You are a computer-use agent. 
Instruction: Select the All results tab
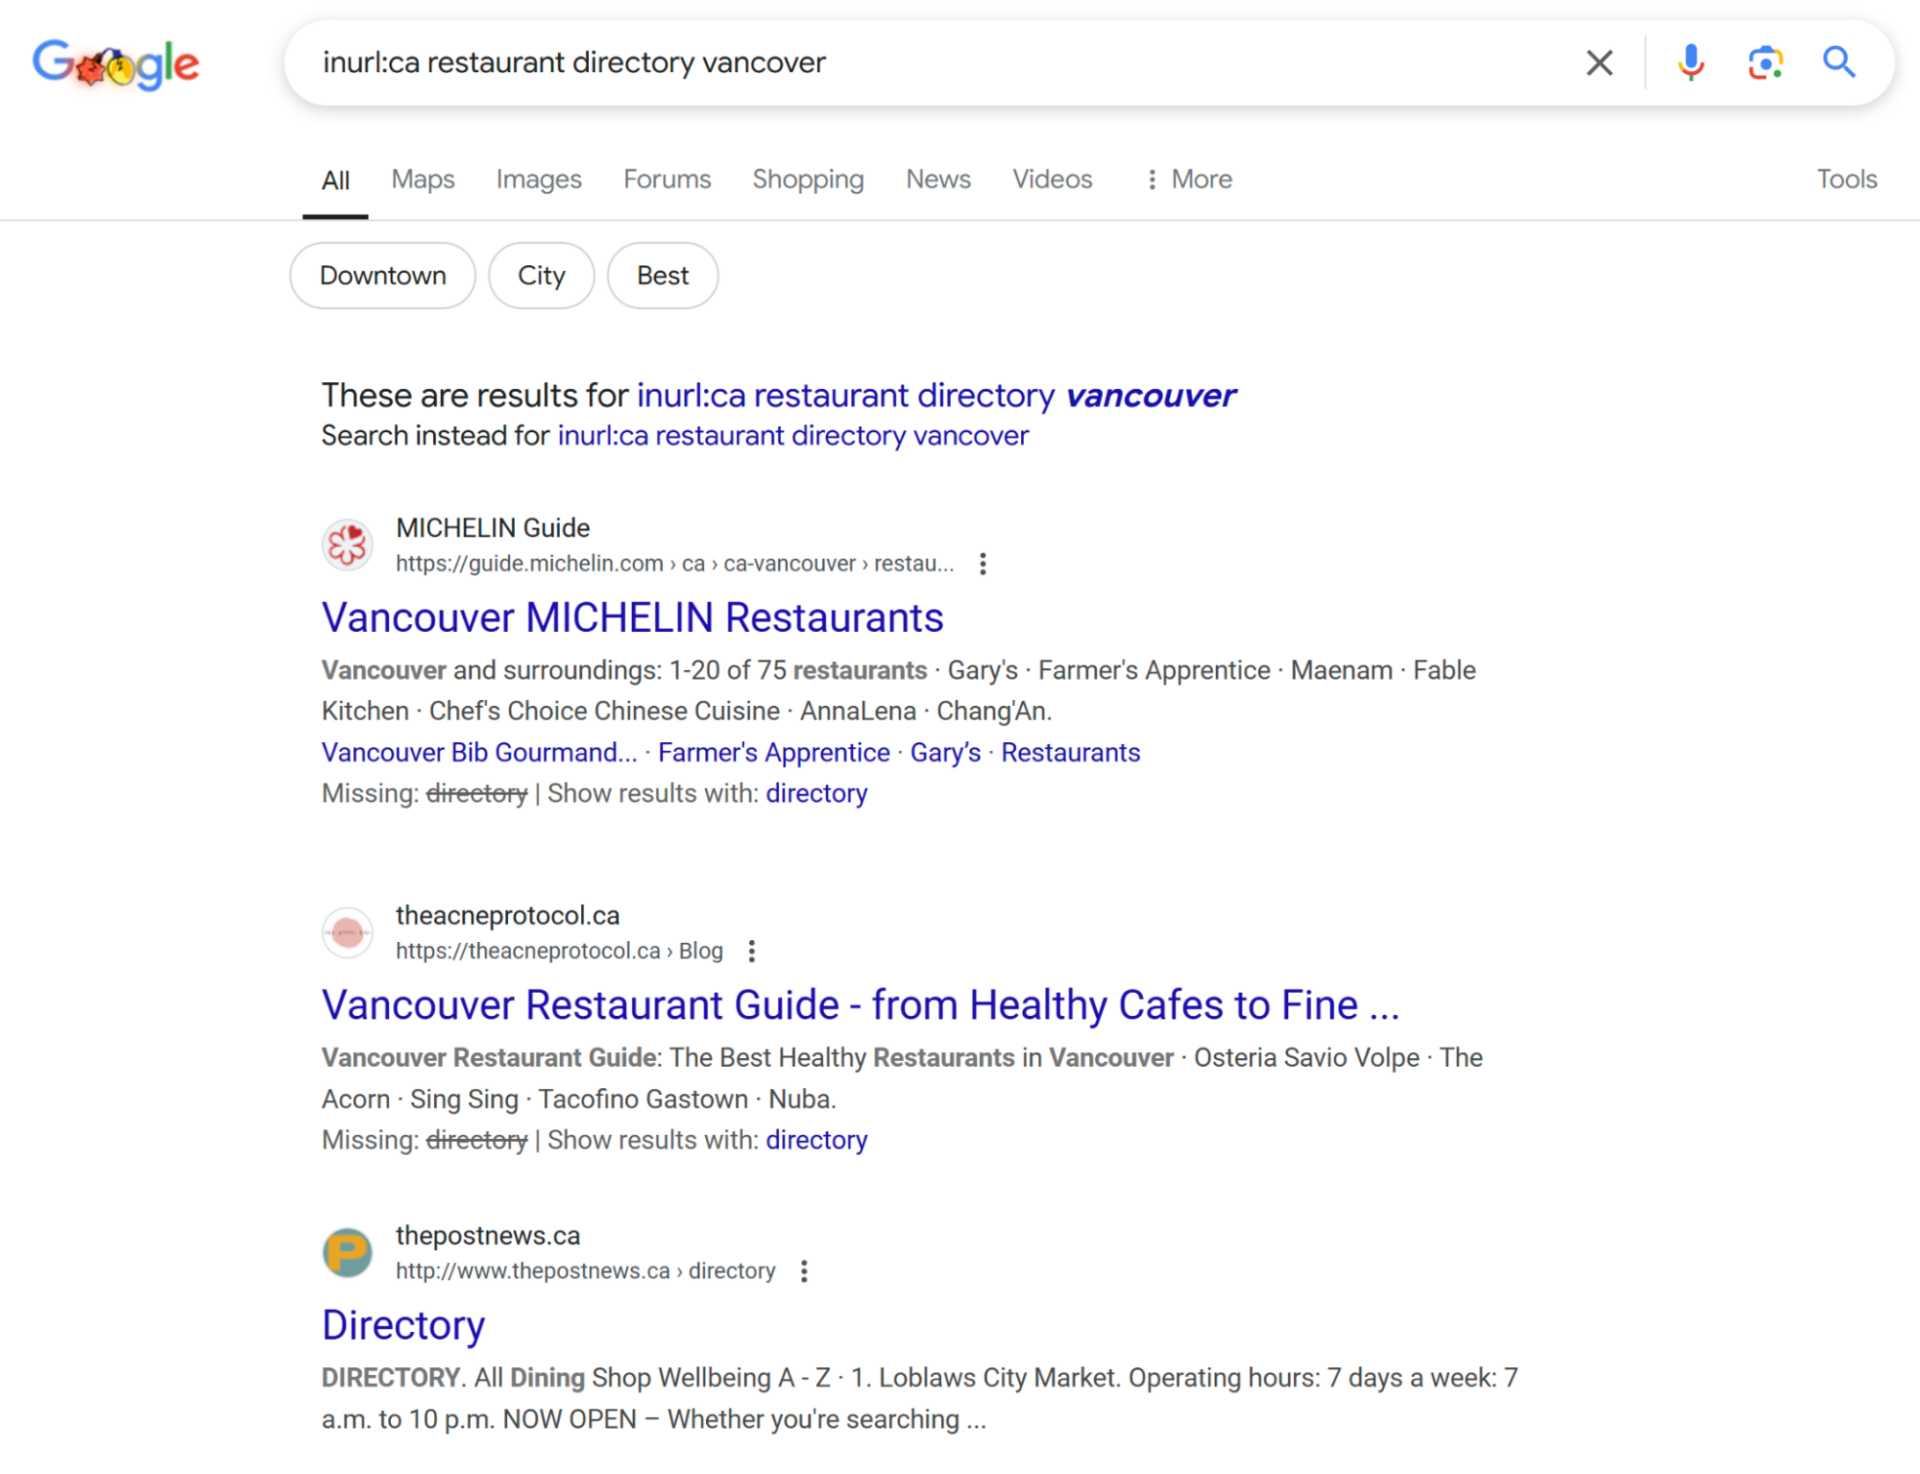pyautogui.click(x=335, y=181)
